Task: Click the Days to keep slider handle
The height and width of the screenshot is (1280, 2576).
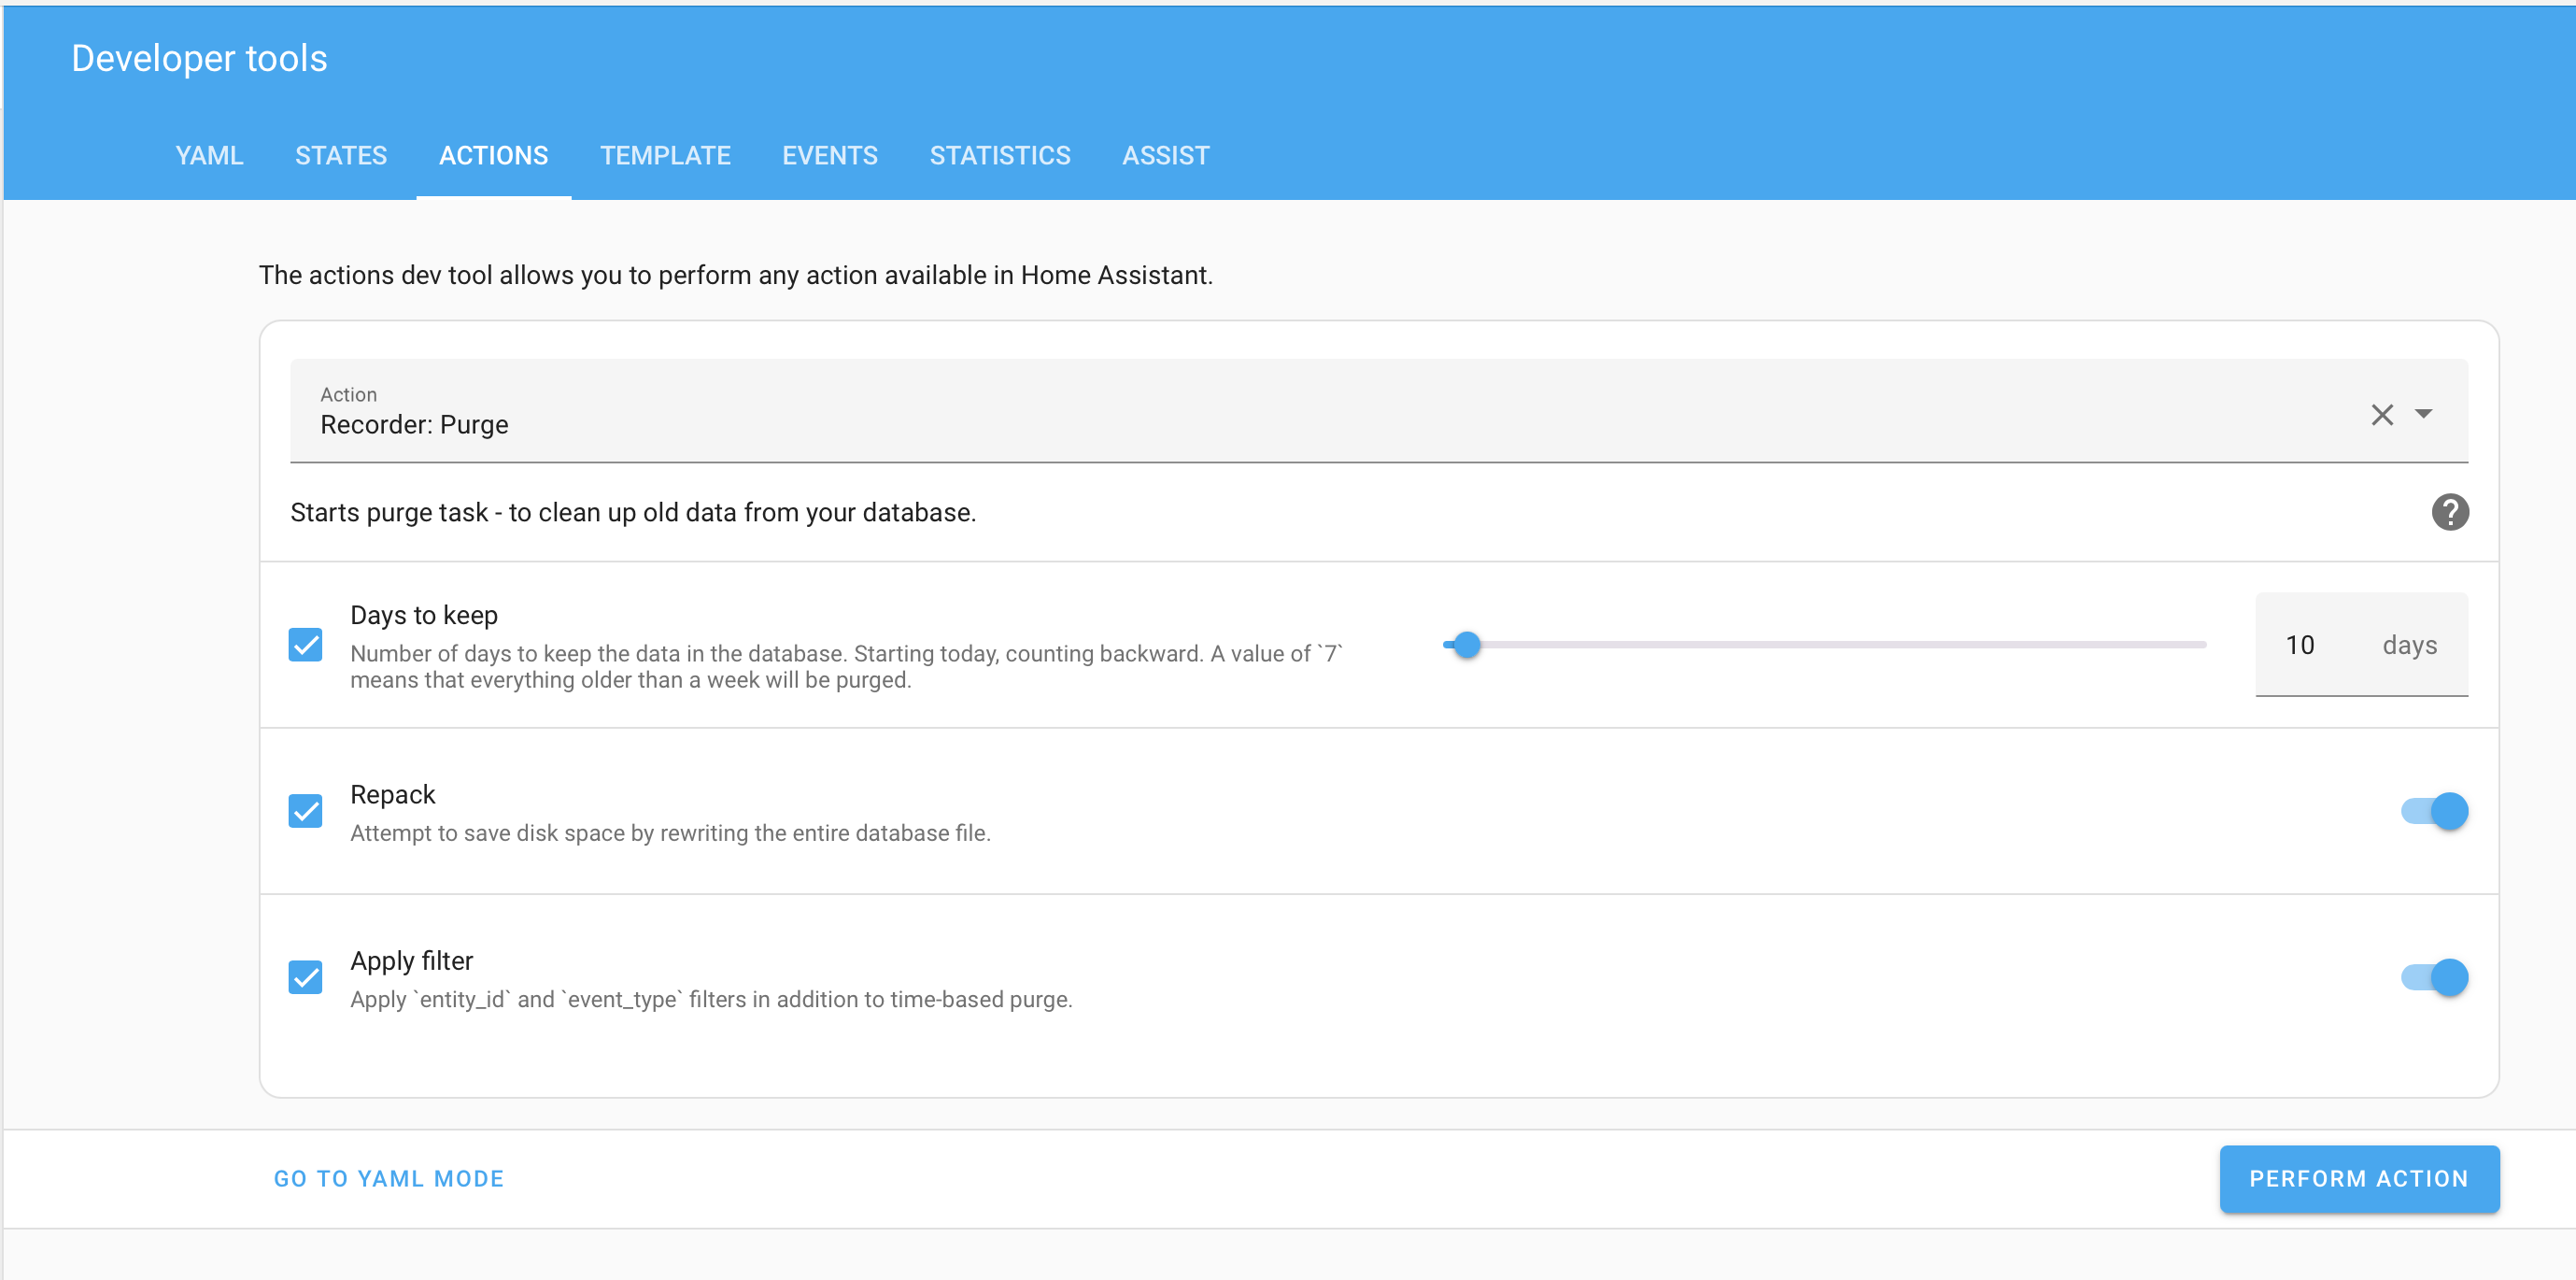Action: coord(1466,645)
